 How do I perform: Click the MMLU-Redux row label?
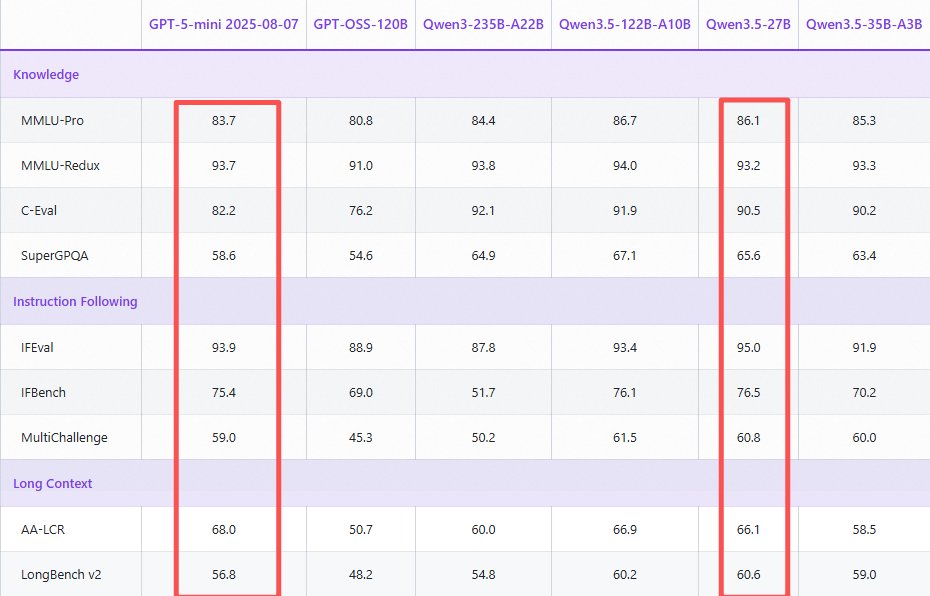[60, 165]
